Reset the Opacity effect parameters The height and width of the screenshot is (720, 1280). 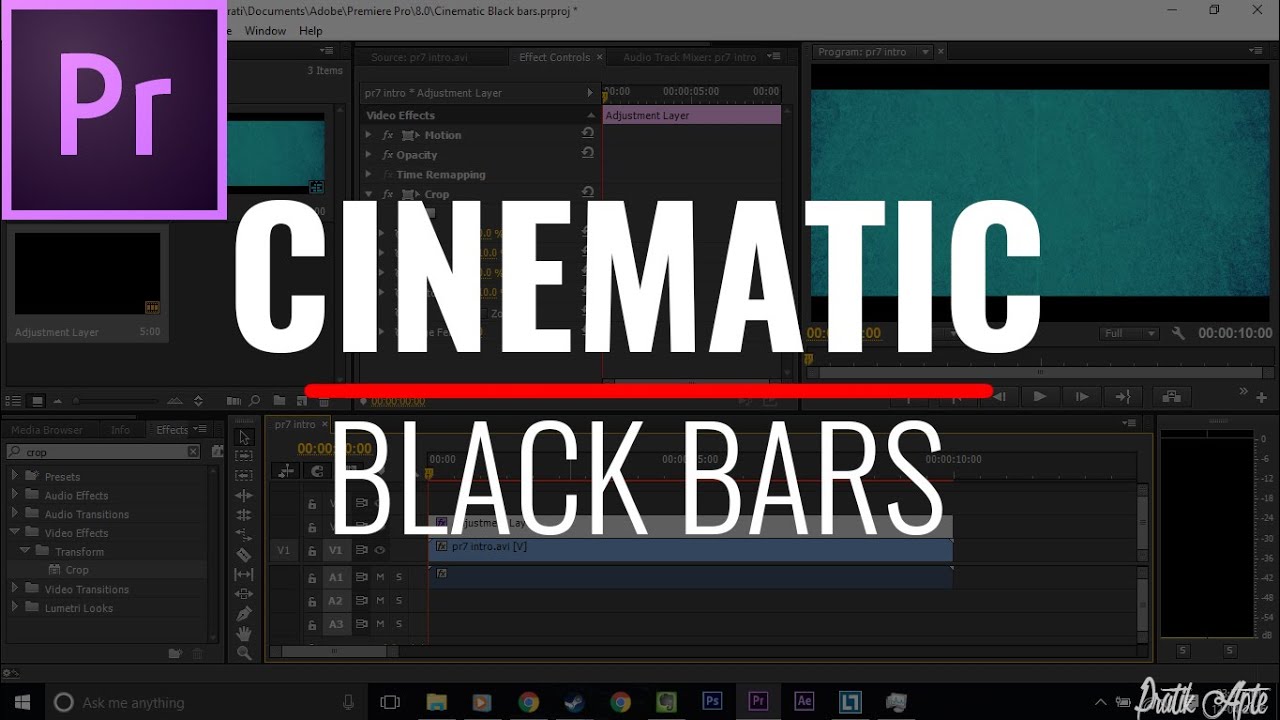pos(588,154)
